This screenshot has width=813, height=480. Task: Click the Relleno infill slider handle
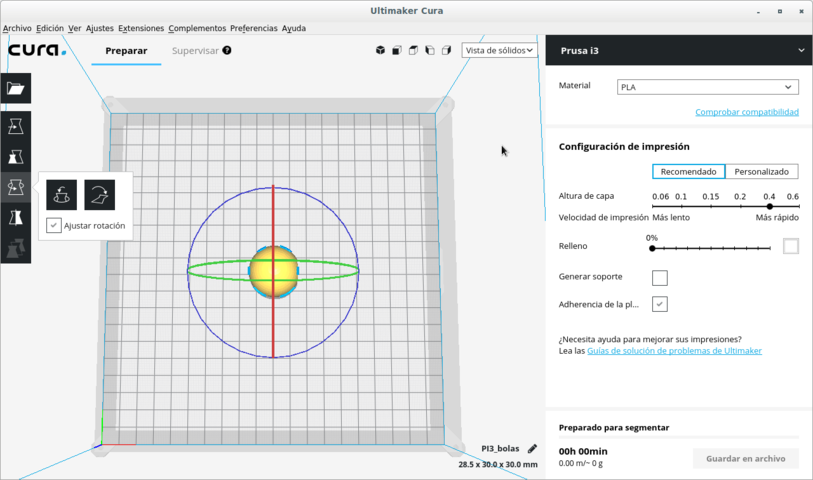[652, 248]
